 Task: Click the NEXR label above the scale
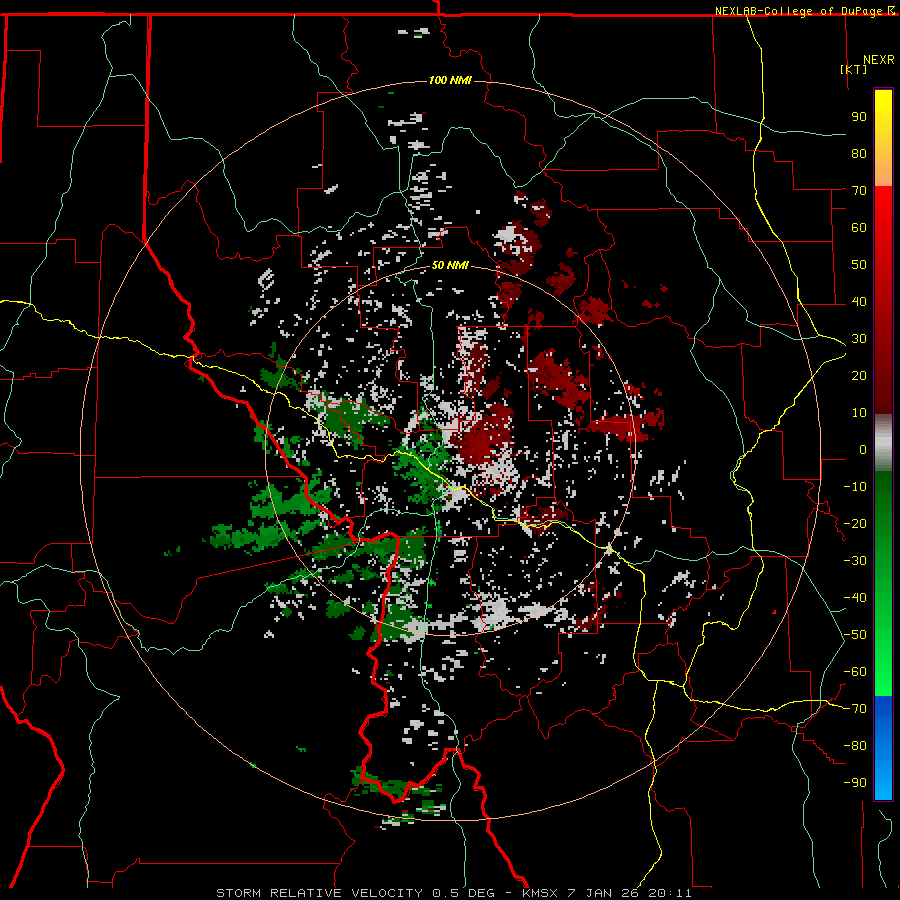879,60
